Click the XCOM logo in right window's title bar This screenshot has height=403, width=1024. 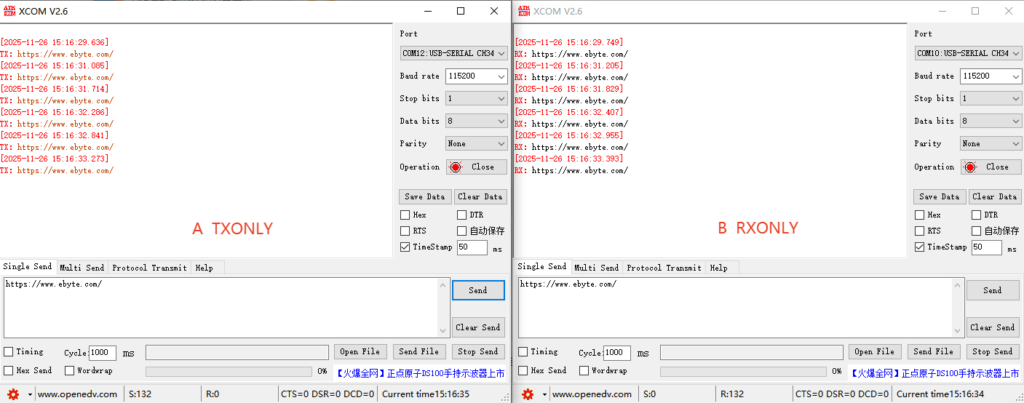point(524,11)
